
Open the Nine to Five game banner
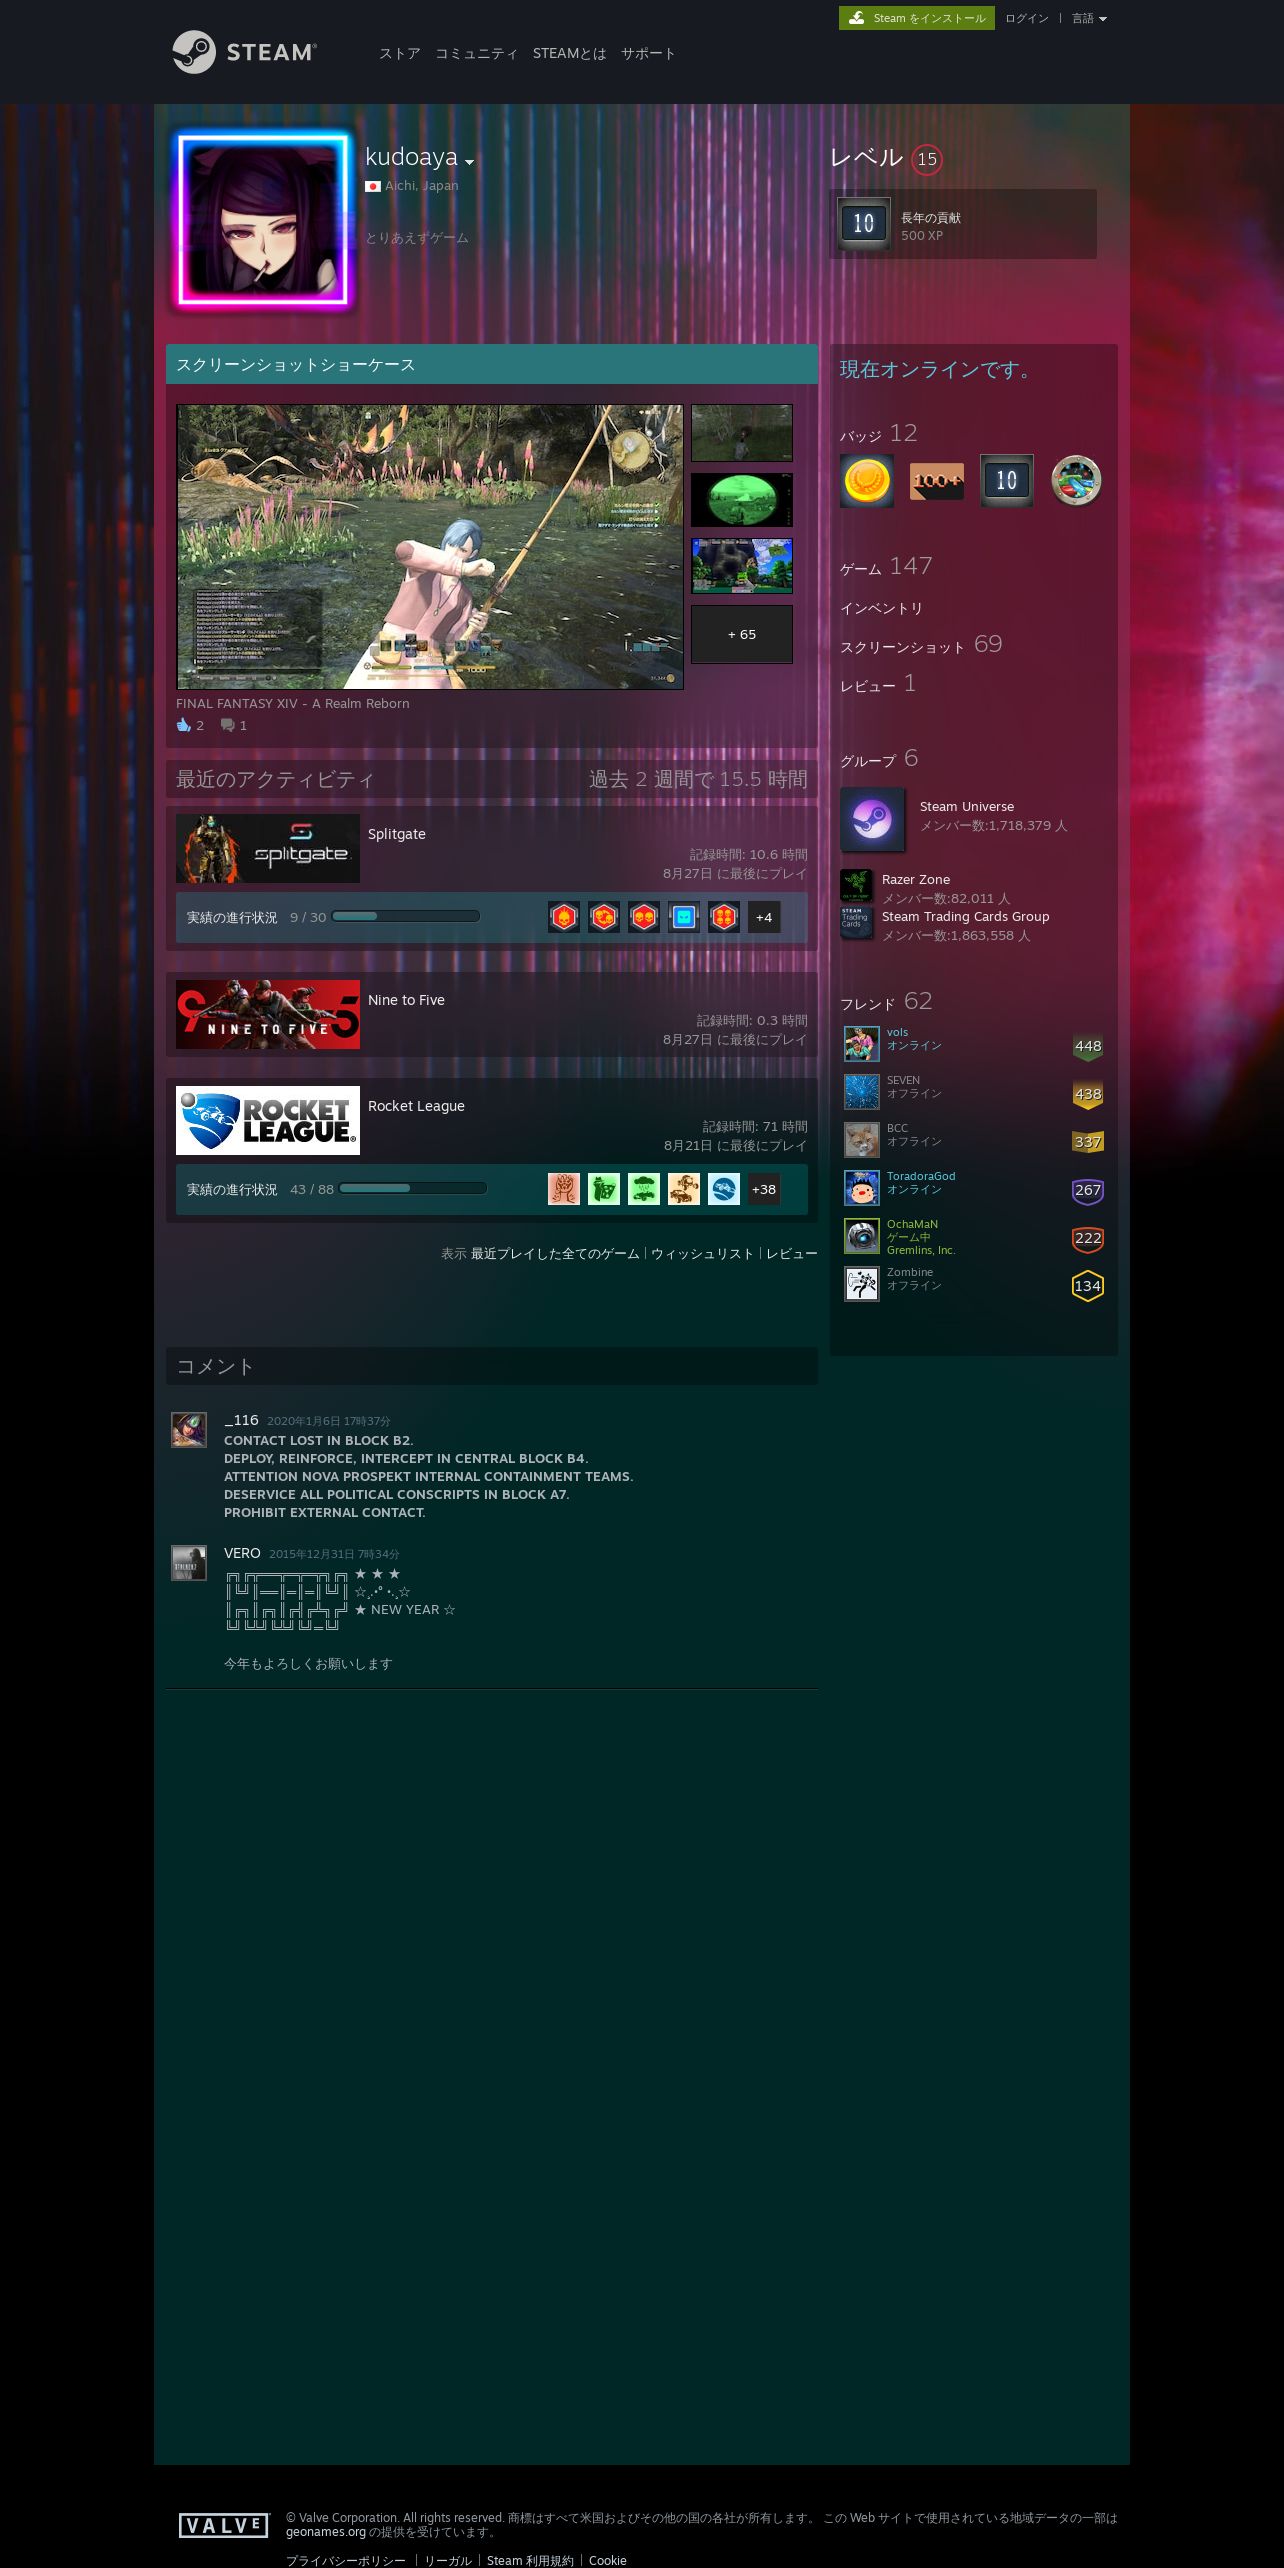[x=268, y=1014]
